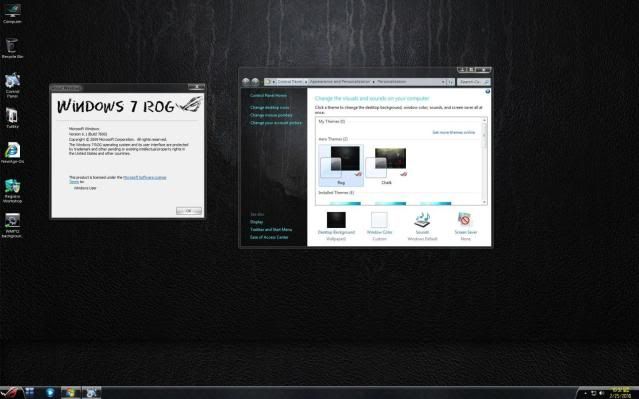Expand breadcrumb arrow after Control Panel
This screenshot has height=399, width=639.
(x=306, y=82)
